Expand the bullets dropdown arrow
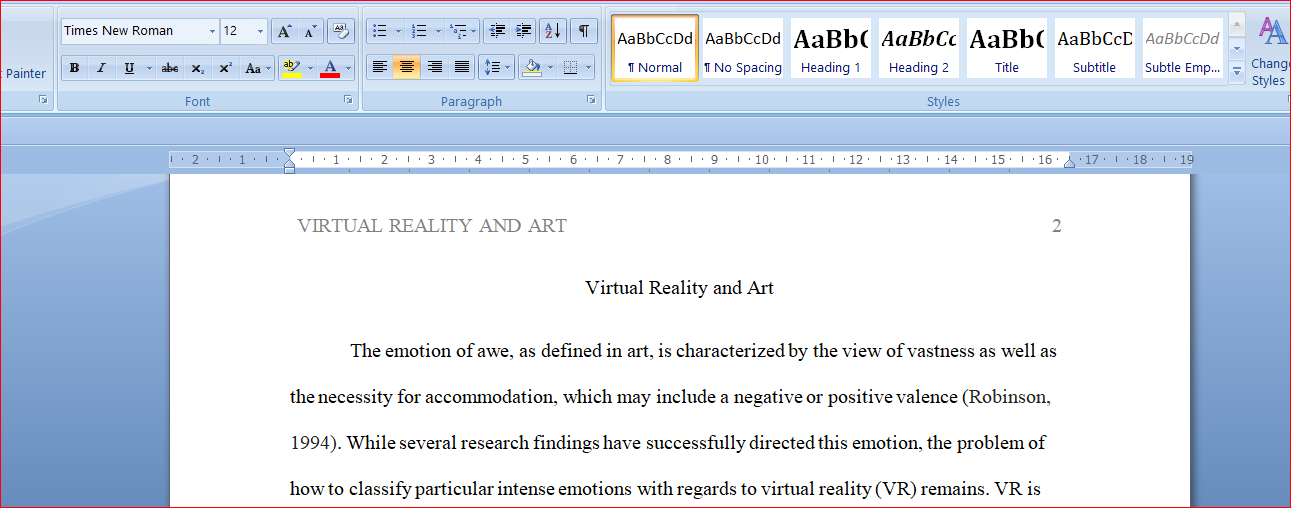 398,31
